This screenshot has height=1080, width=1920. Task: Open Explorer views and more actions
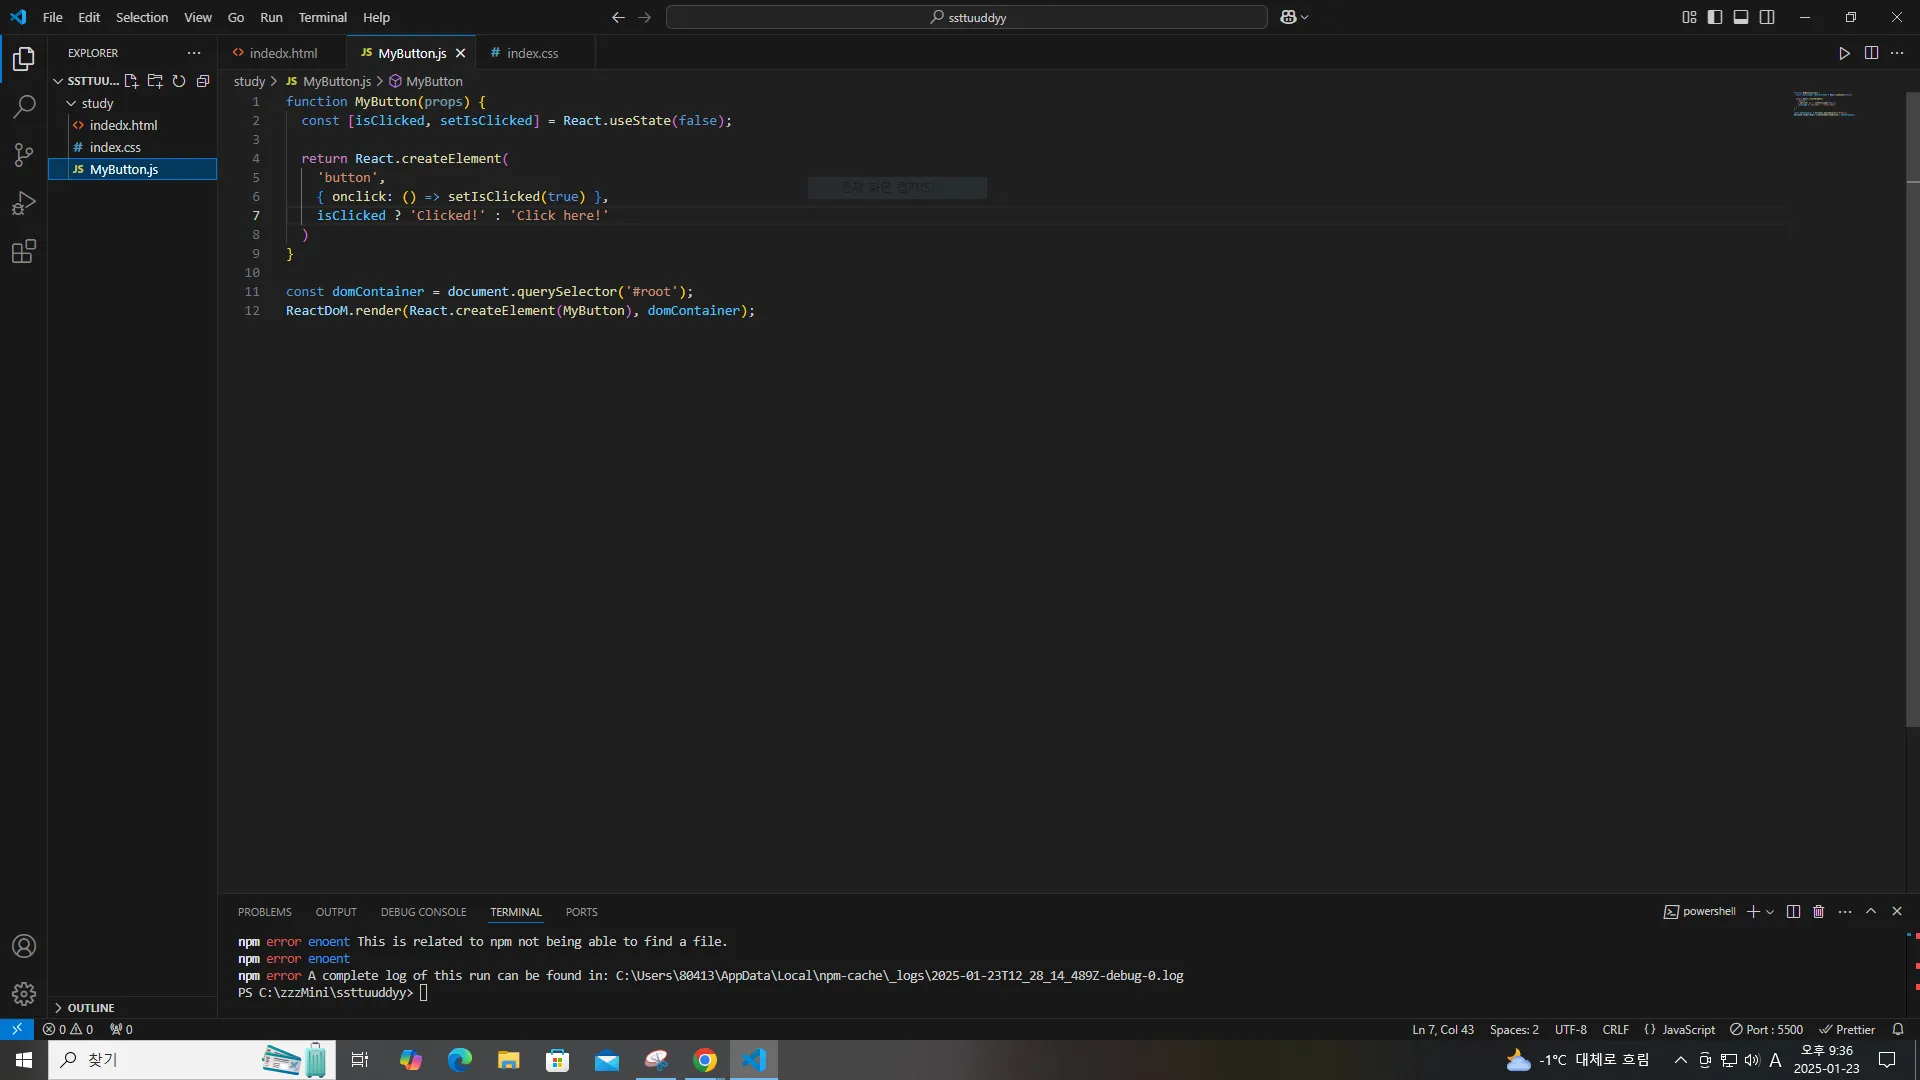194,53
